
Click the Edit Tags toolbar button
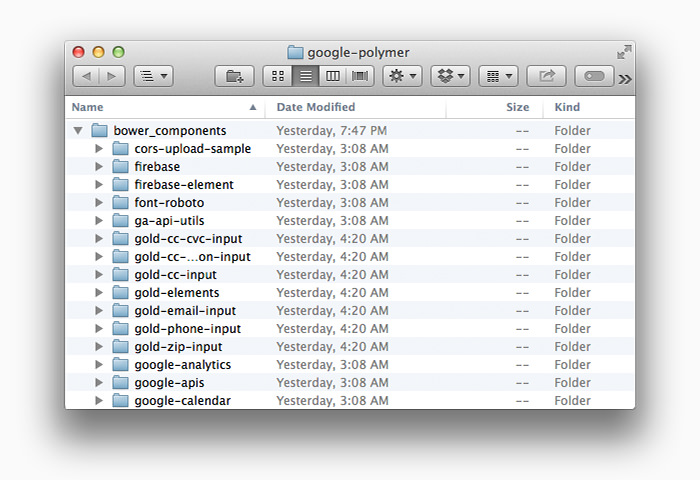594,76
